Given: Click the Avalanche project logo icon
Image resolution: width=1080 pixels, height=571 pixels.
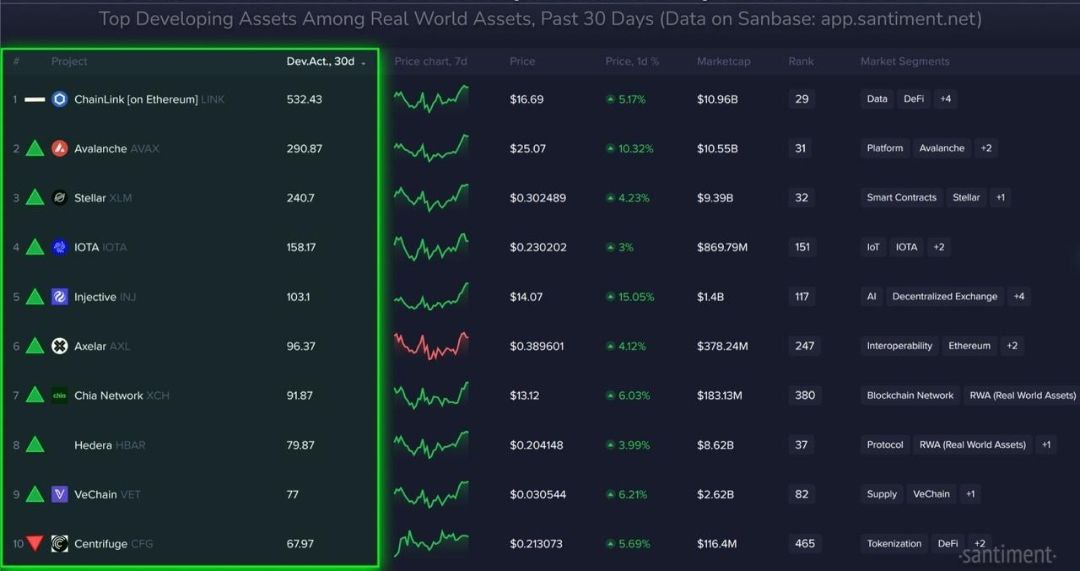Looking at the screenshot, I should pyautogui.click(x=60, y=148).
